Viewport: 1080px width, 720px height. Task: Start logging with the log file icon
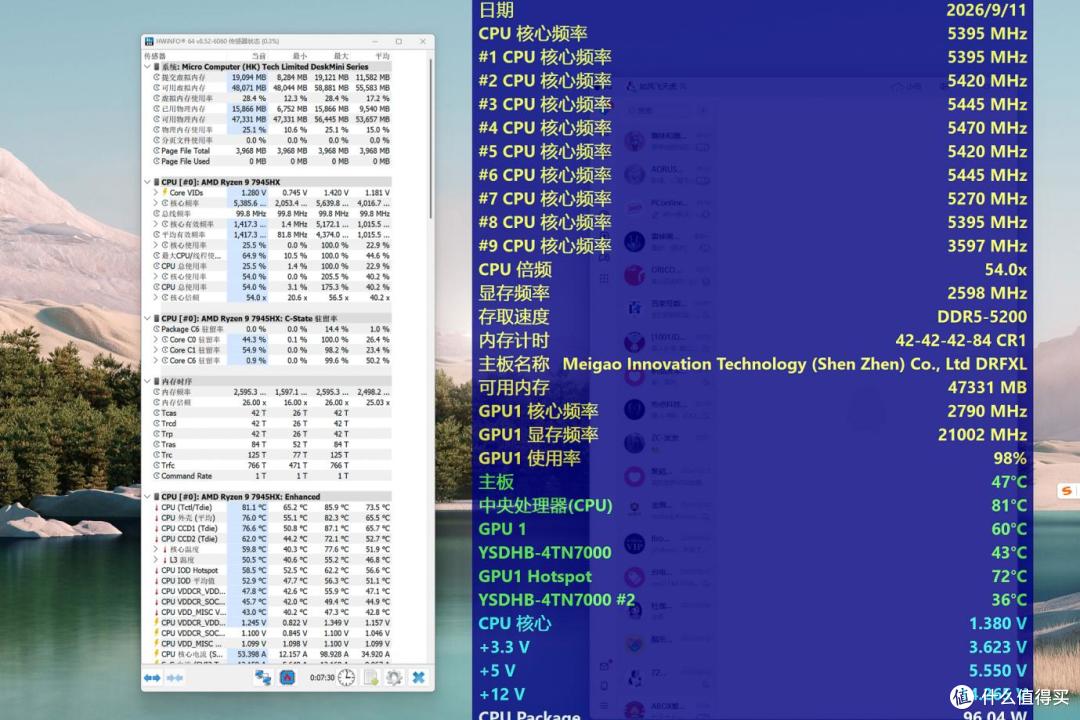coord(371,678)
